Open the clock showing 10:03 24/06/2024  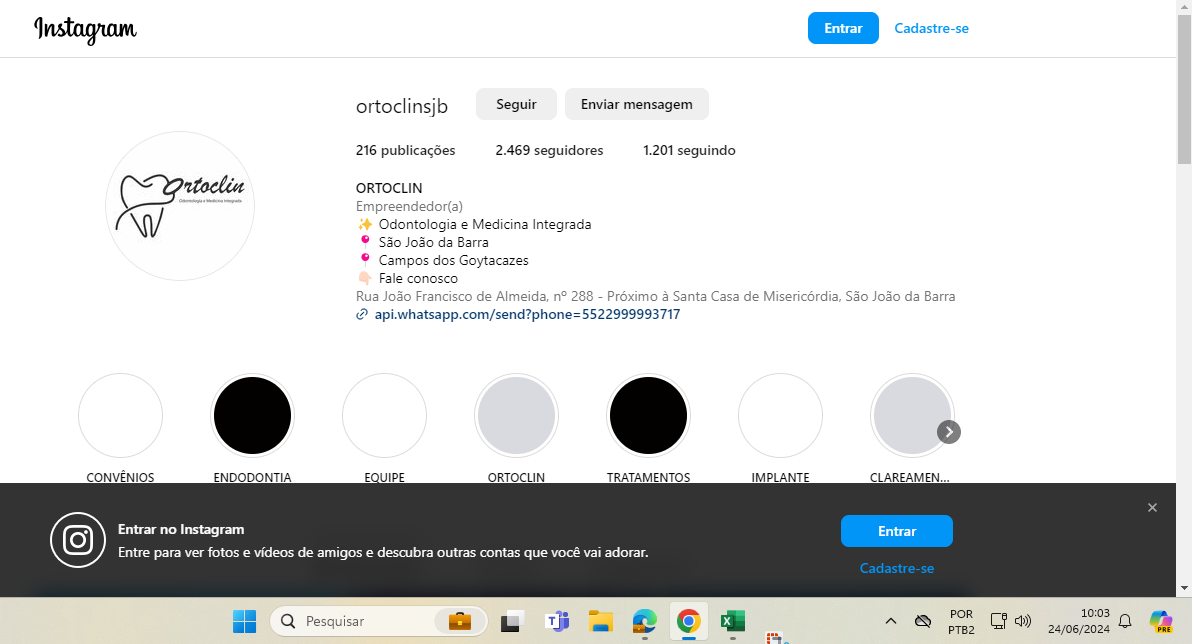click(x=1078, y=621)
